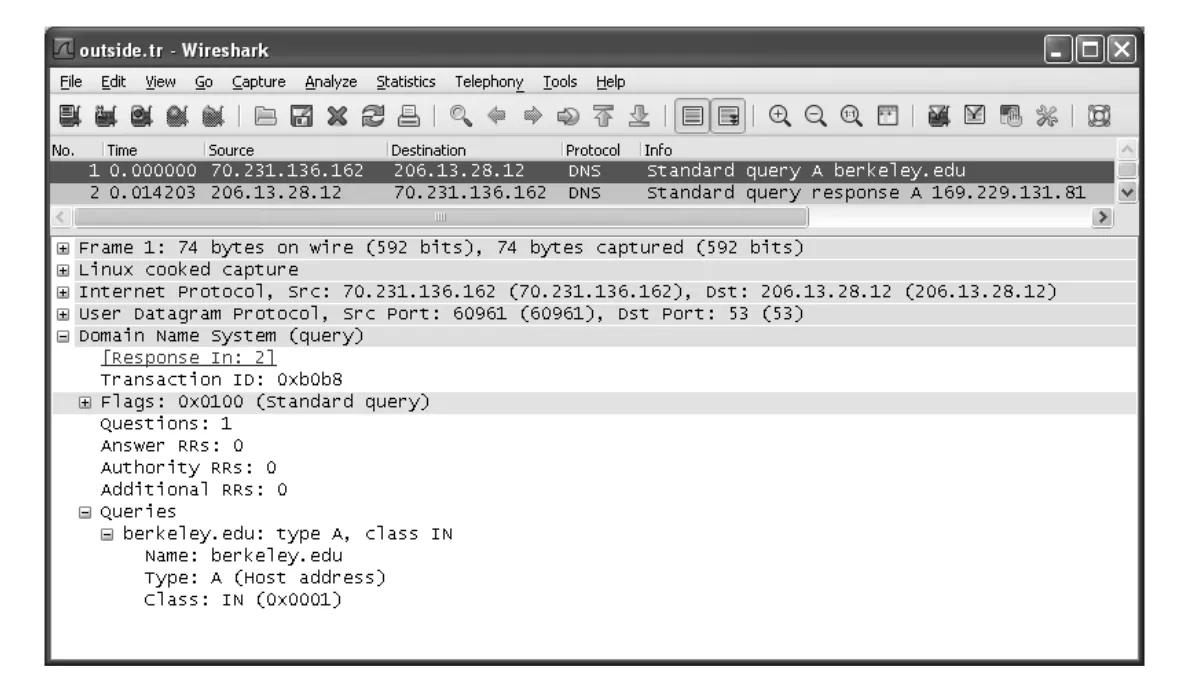Click horizontal scrollbar right arrow
The width and height of the screenshot is (1189, 682).
[x=1102, y=218]
